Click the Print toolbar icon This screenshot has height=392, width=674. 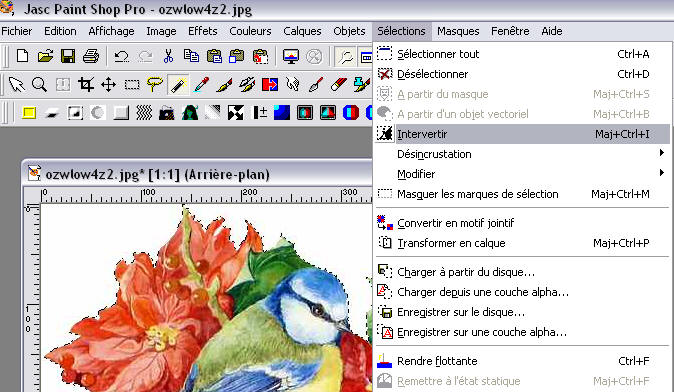91,56
